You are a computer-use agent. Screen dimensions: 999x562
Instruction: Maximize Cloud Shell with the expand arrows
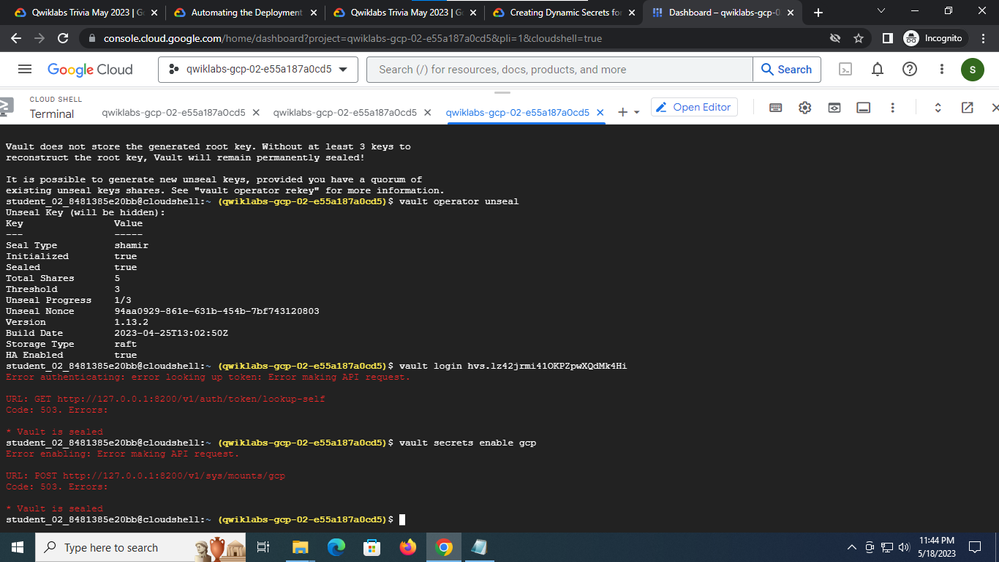pyautogui.click(x=938, y=108)
